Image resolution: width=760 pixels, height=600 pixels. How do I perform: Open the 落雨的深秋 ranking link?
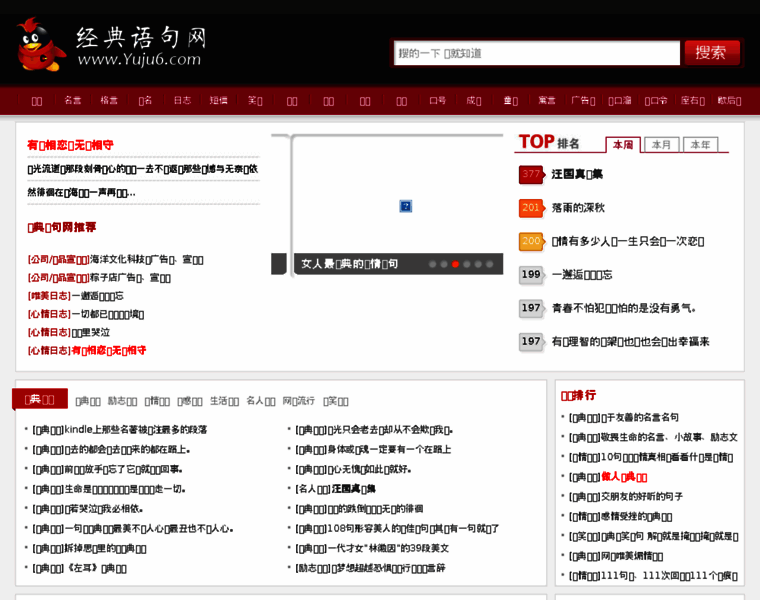(578, 208)
